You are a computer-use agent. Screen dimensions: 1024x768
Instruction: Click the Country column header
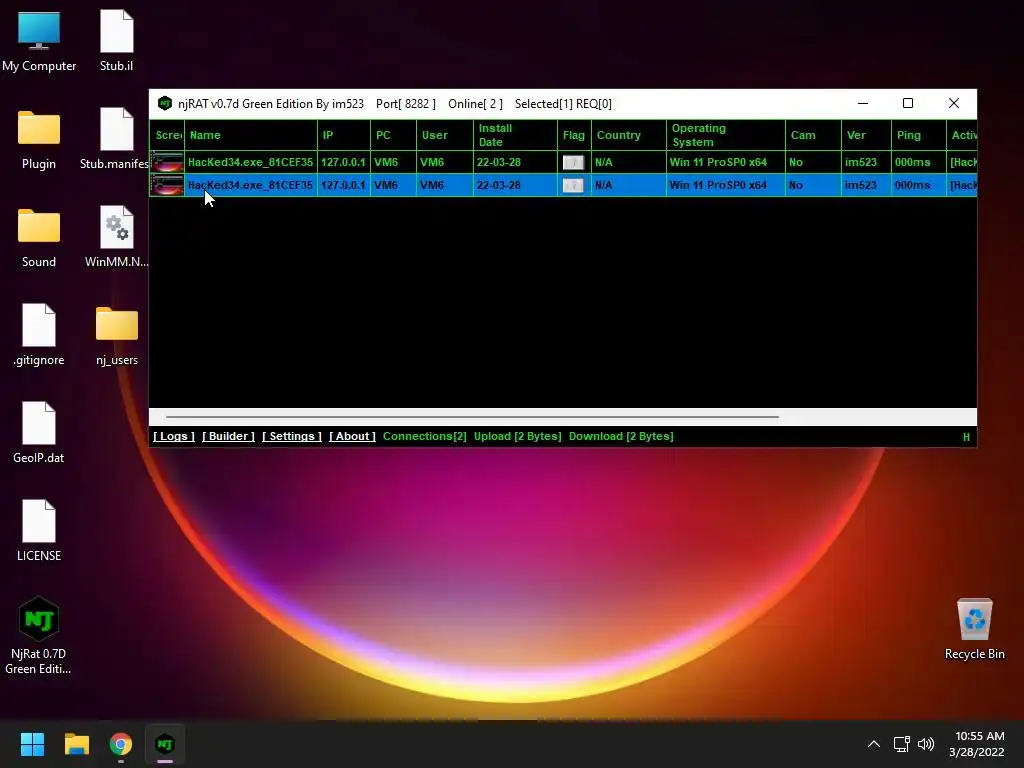click(629, 135)
